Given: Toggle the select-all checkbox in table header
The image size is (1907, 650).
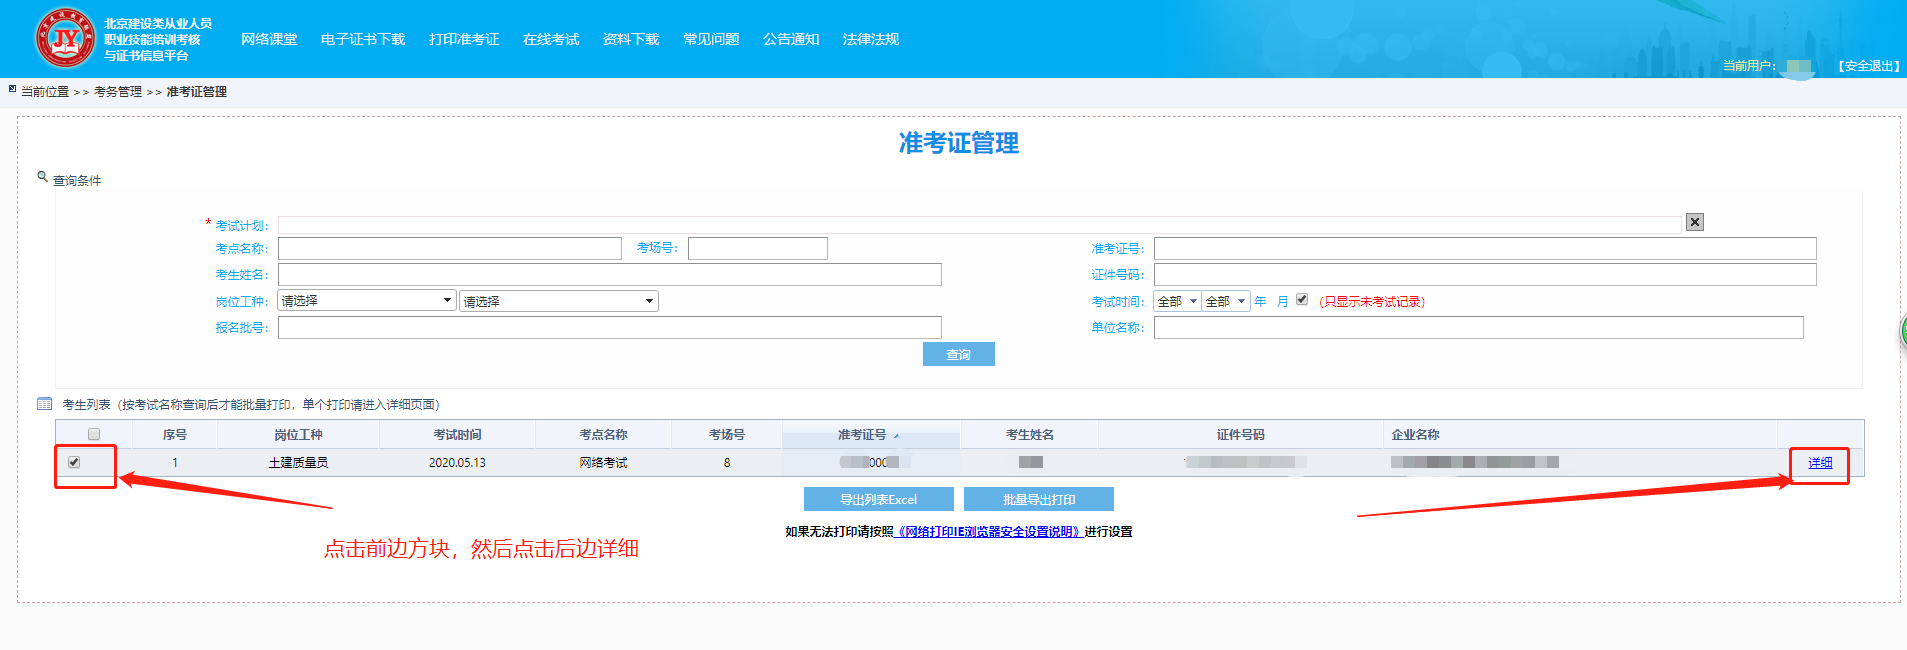Looking at the screenshot, I should click(94, 434).
